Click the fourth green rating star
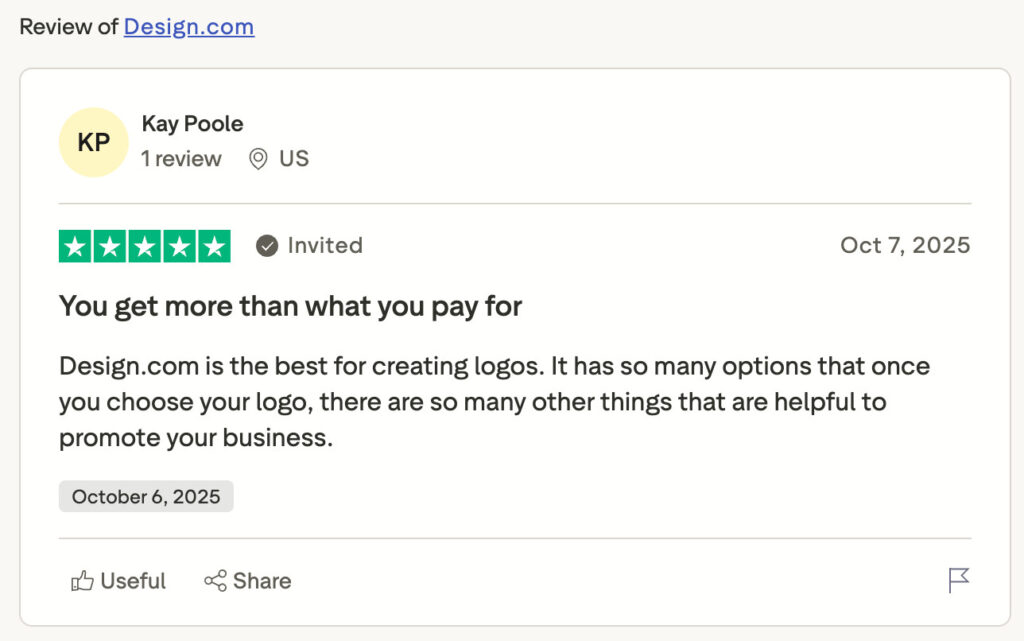This screenshot has height=641, width=1024. pyautogui.click(x=179, y=246)
